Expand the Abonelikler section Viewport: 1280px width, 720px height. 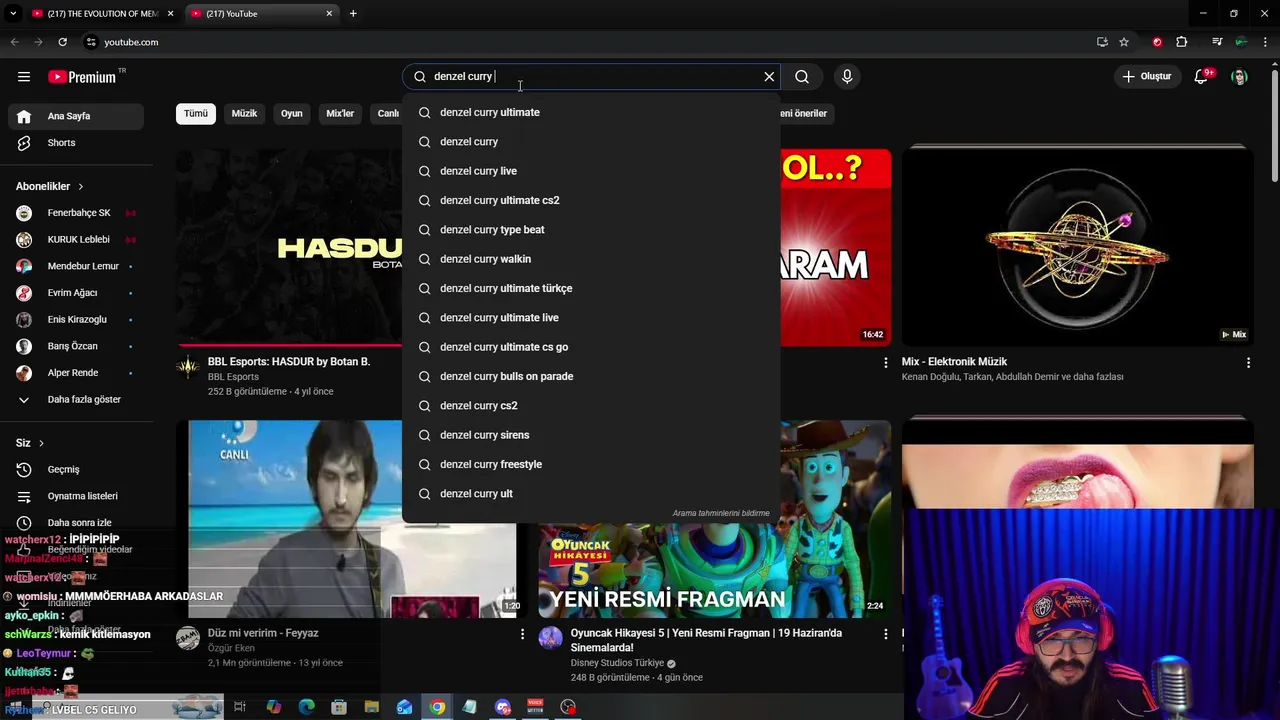click(x=50, y=186)
